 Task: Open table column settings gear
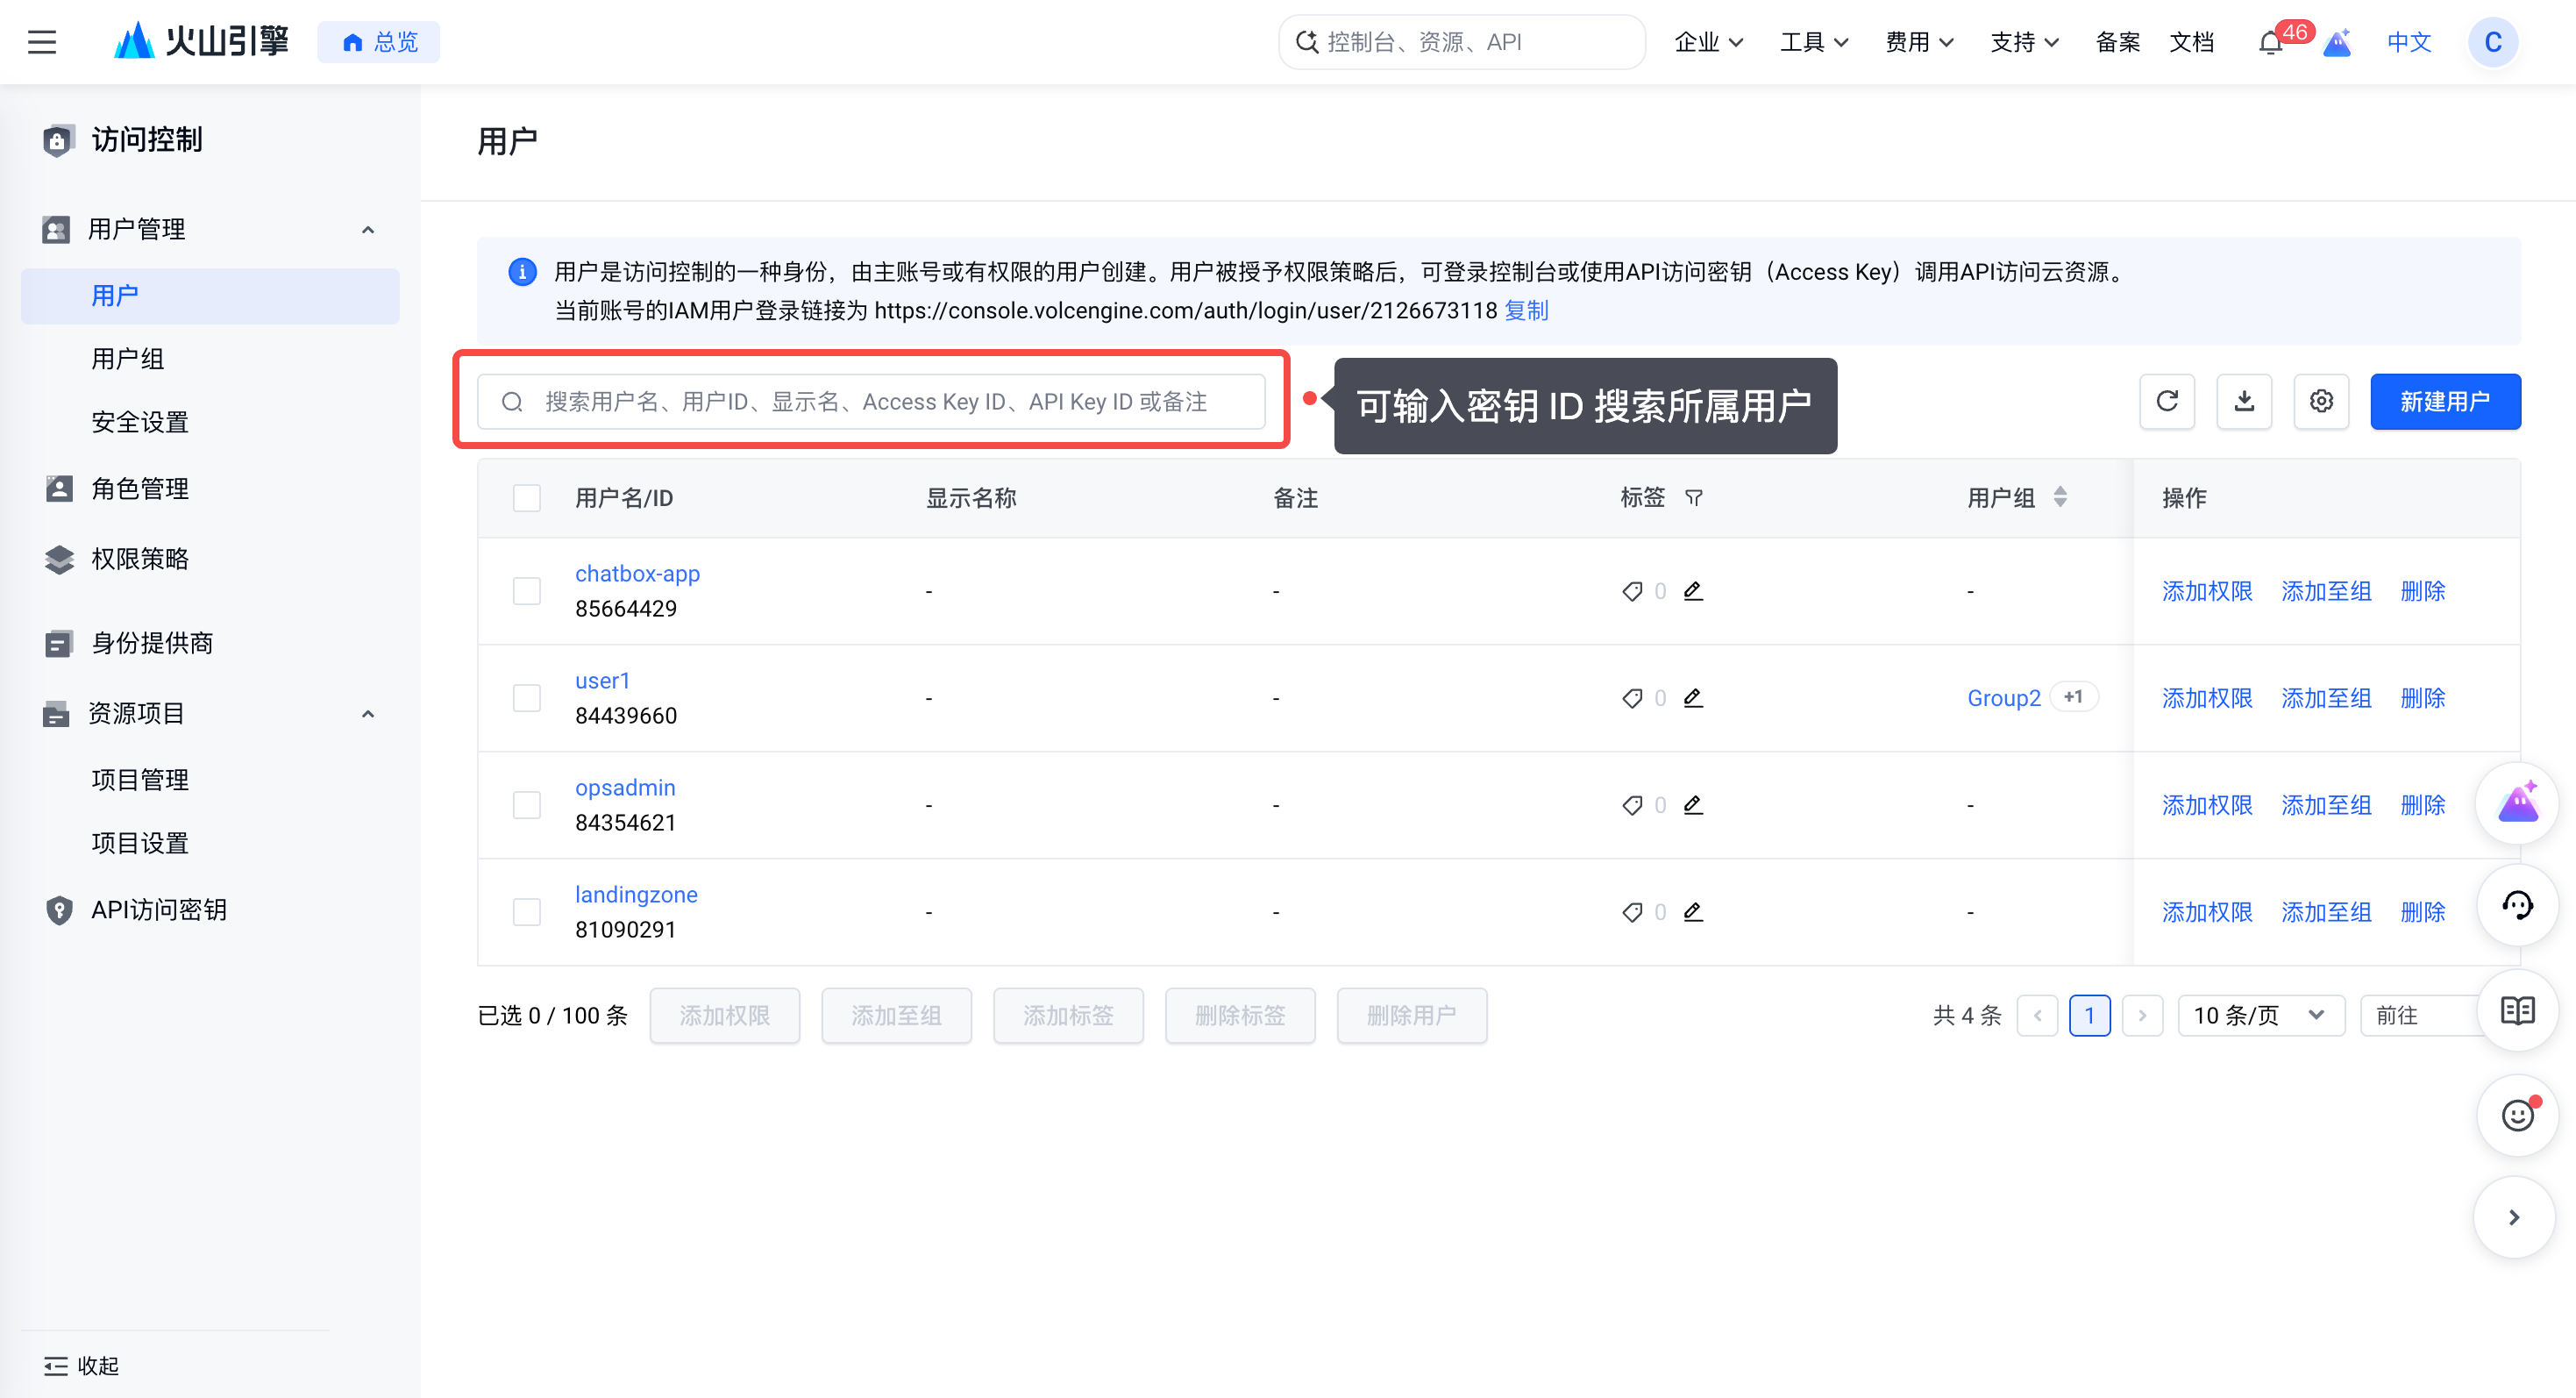coord(2321,402)
